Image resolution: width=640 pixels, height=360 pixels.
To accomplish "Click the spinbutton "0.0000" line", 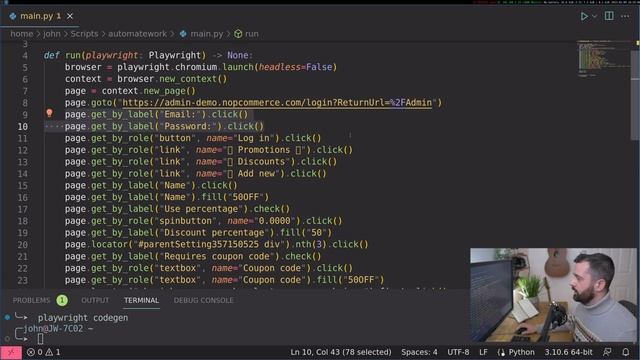I will pyautogui.click(x=203, y=221).
